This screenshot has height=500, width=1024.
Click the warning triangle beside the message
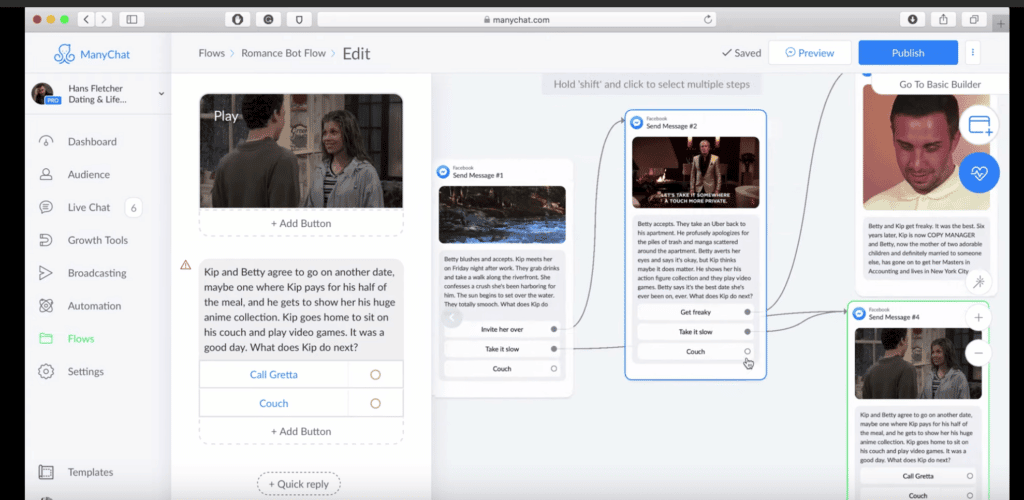tap(185, 265)
